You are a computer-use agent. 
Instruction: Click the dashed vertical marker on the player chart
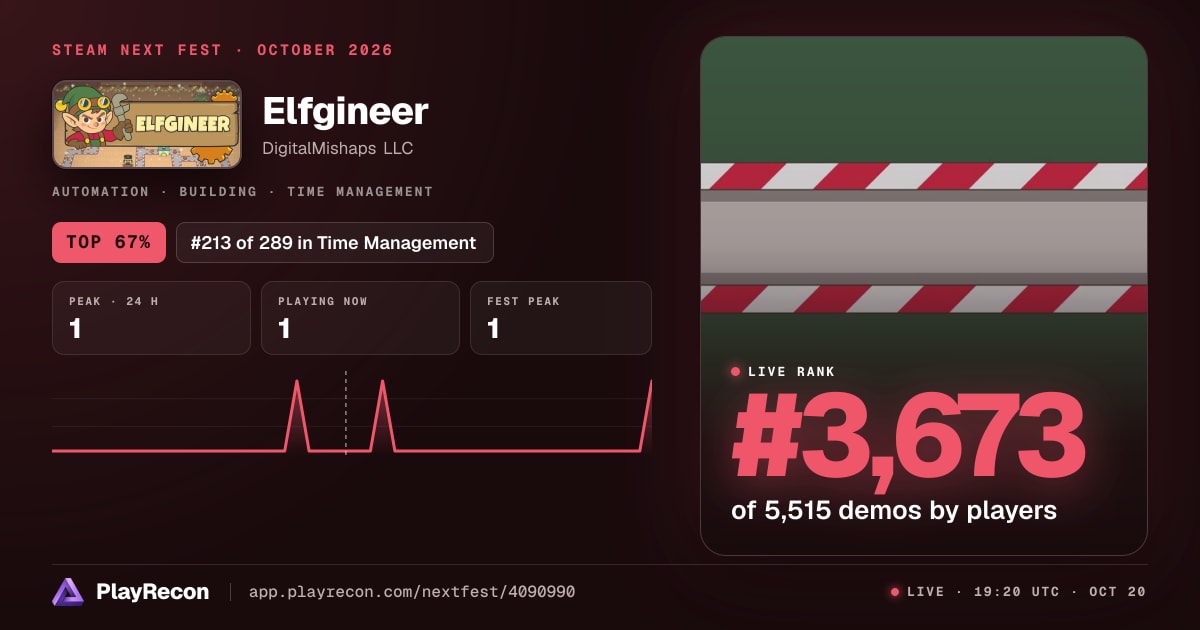(x=346, y=413)
